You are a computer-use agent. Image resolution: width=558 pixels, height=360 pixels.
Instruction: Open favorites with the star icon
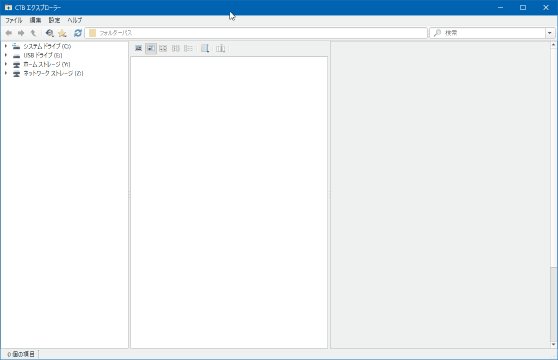[62, 33]
